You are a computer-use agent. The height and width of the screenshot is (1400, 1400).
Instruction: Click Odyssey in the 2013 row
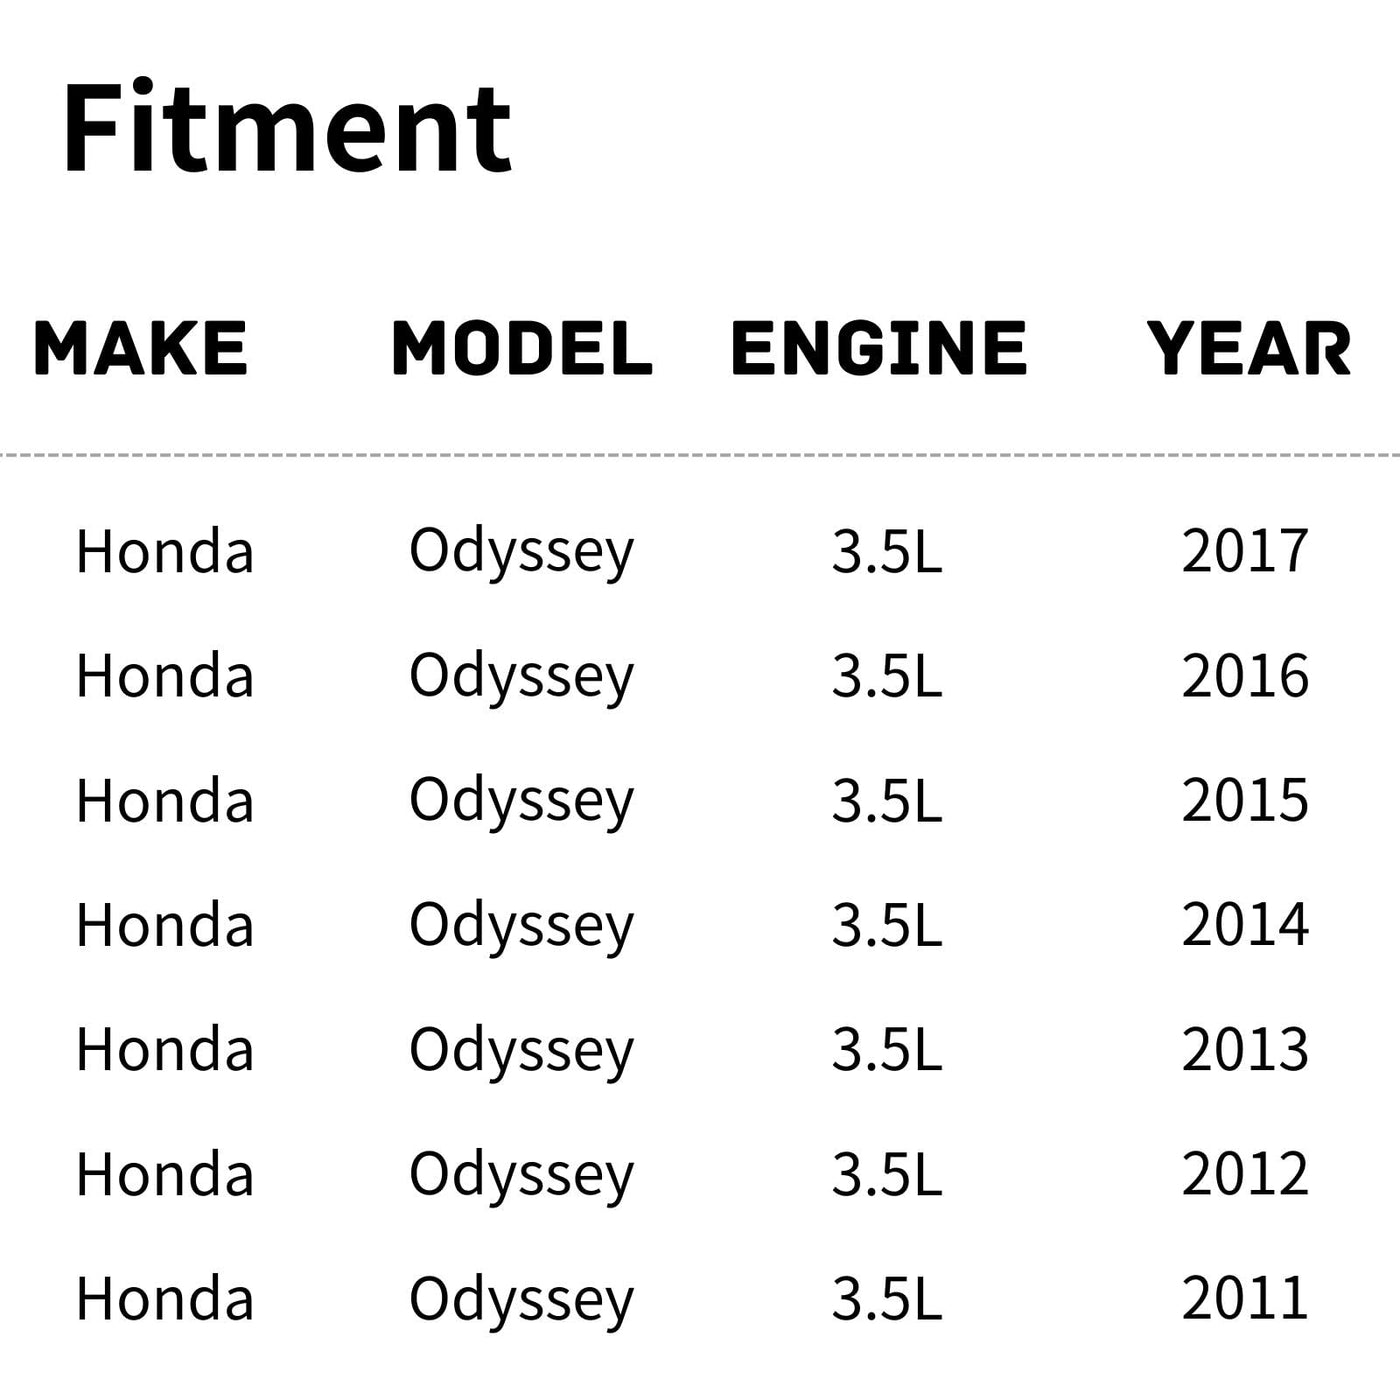click(x=521, y=1052)
